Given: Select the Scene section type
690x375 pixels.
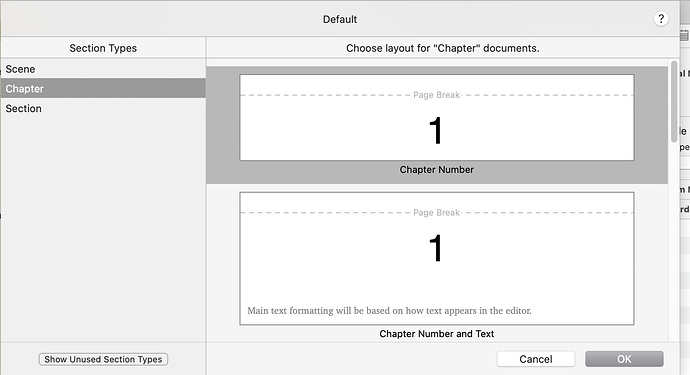Looking at the screenshot, I should 103,69.
